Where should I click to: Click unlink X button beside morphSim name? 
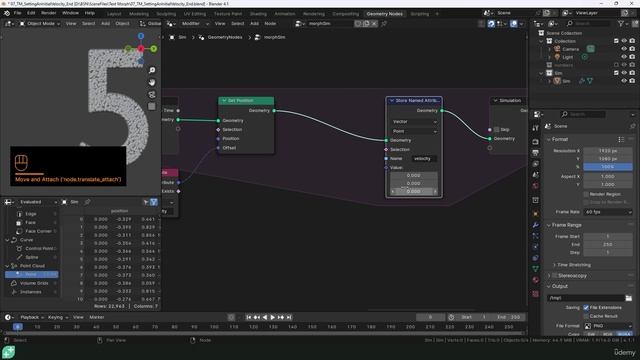374,24
